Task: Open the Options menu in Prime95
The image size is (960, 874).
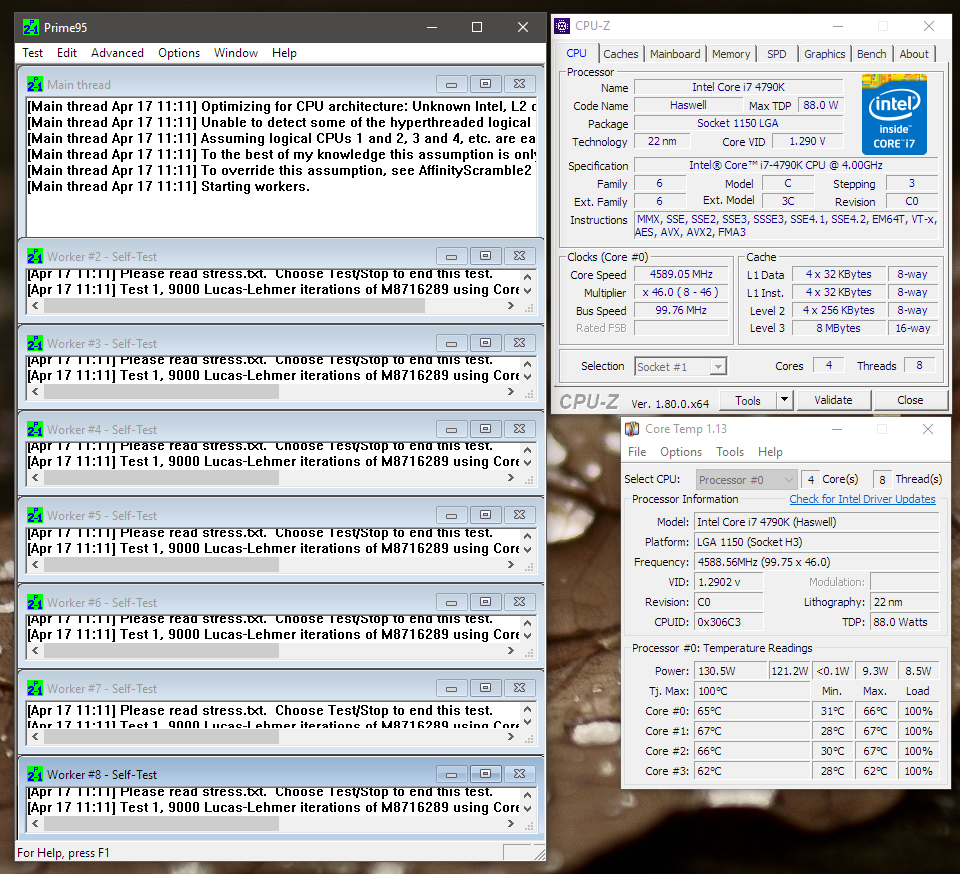Action: (179, 53)
